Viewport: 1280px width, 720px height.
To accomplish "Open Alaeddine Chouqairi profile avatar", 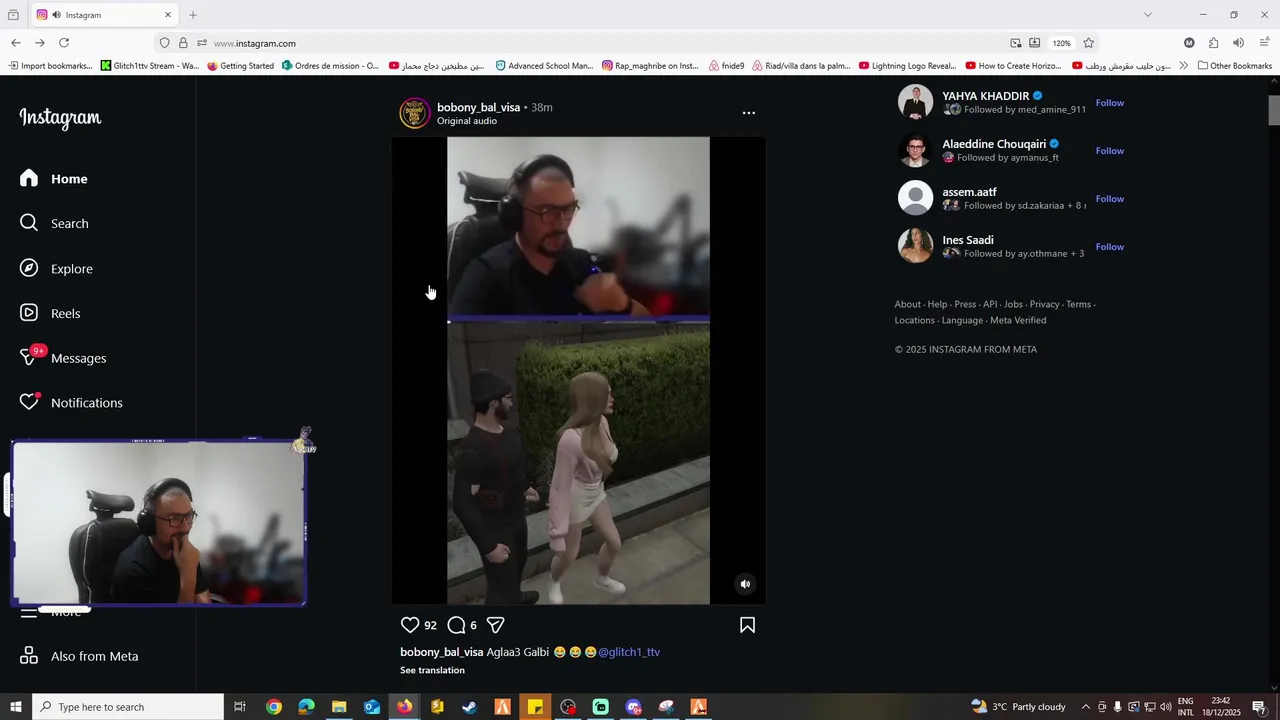I will (915, 150).
